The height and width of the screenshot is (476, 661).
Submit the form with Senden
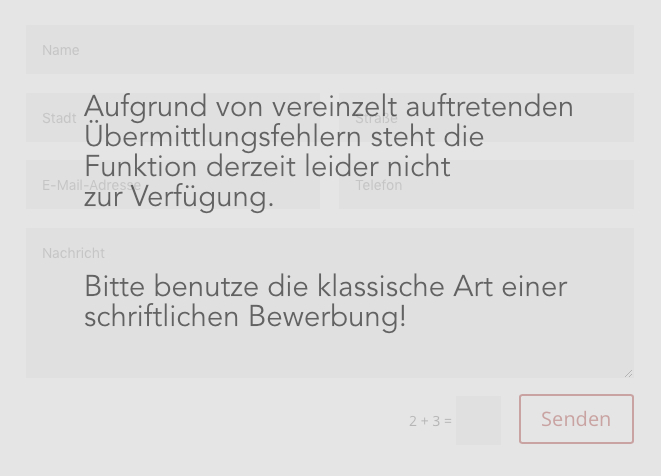coord(576,419)
